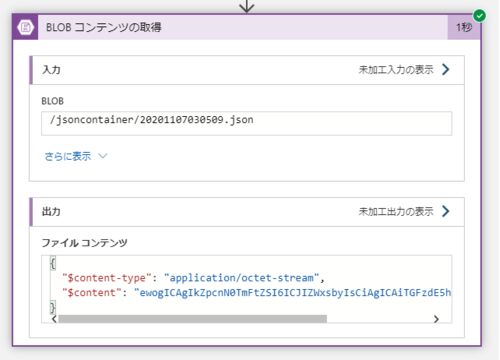
Task: Click the left scroll arrow of file content box
Action: pos(54,319)
